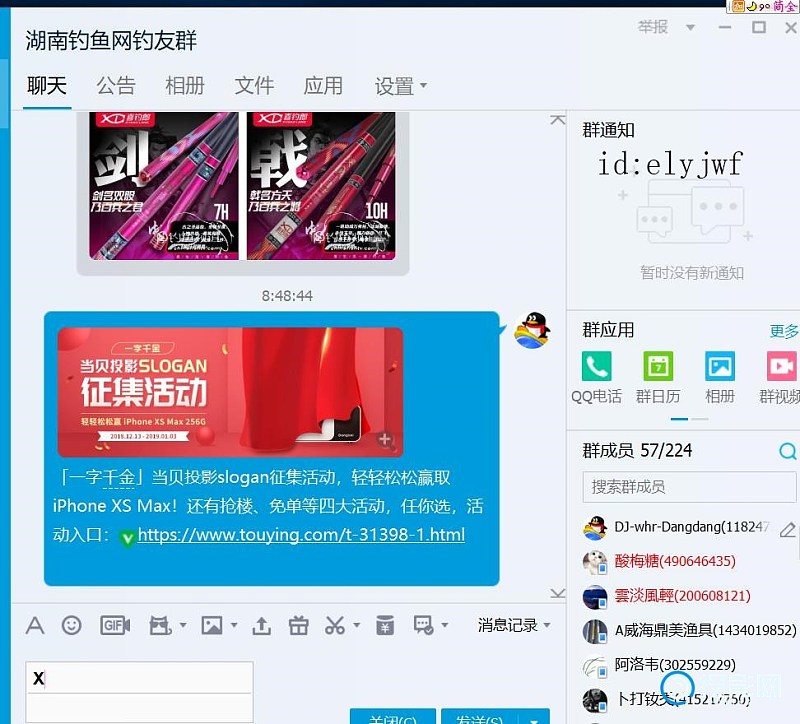Click into the 搜索群成员 search field
This screenshot has width=800, height=724.
(x=689, y=487)
